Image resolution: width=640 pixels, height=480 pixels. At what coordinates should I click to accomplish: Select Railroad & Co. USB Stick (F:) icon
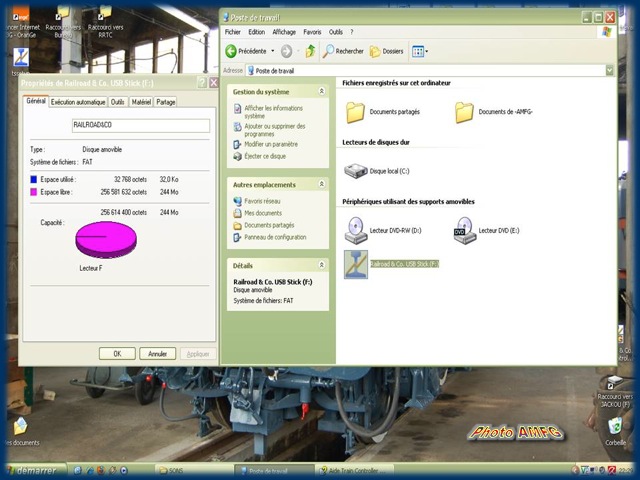pos(356,264)
